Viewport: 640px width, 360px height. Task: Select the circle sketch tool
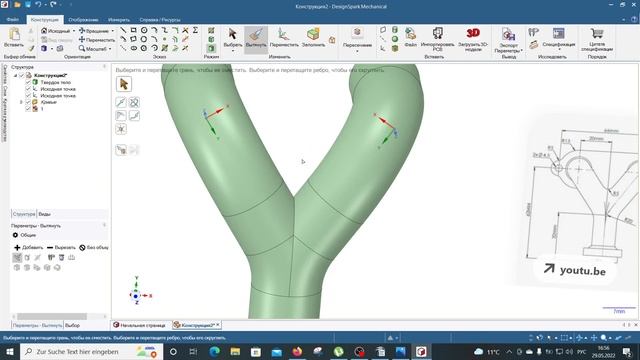tap(144, 30)
